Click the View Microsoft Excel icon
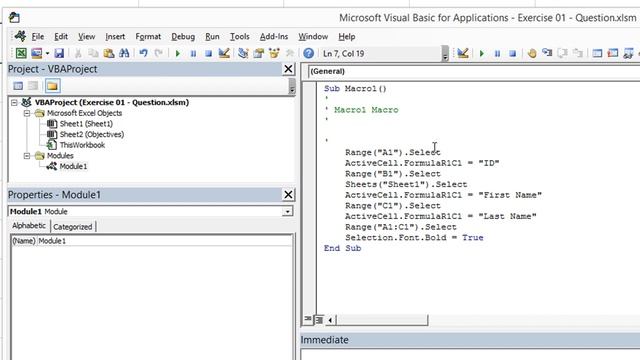 pyautogui.click(x=21, y=53)
